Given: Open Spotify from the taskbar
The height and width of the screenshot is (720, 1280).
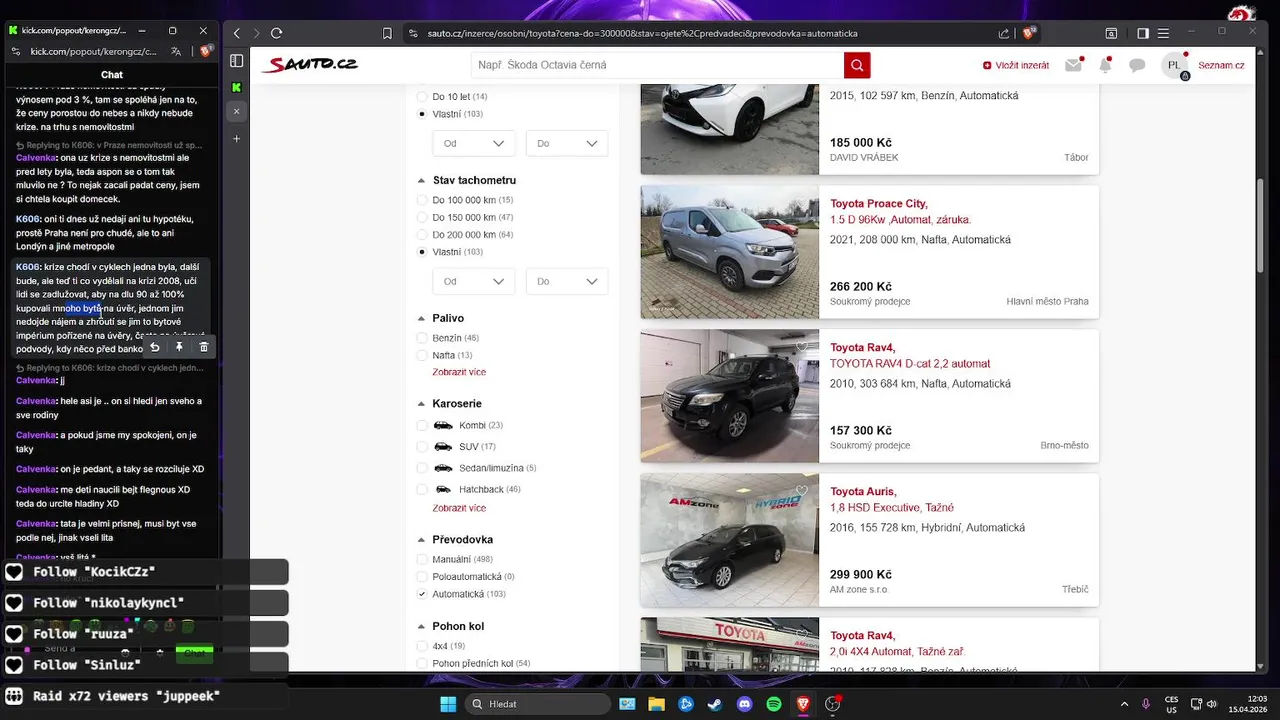Looking at the screenshot, I should [x=774, y=704].
